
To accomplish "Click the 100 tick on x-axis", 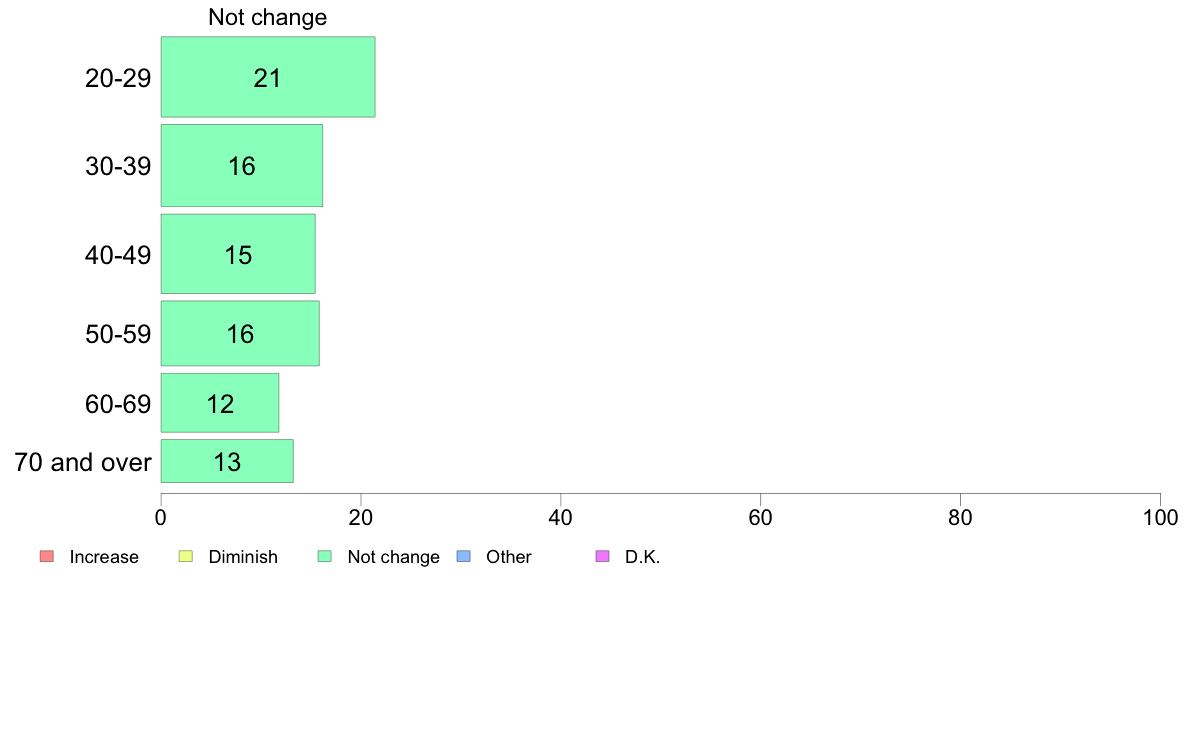I will click(1160, 518).
